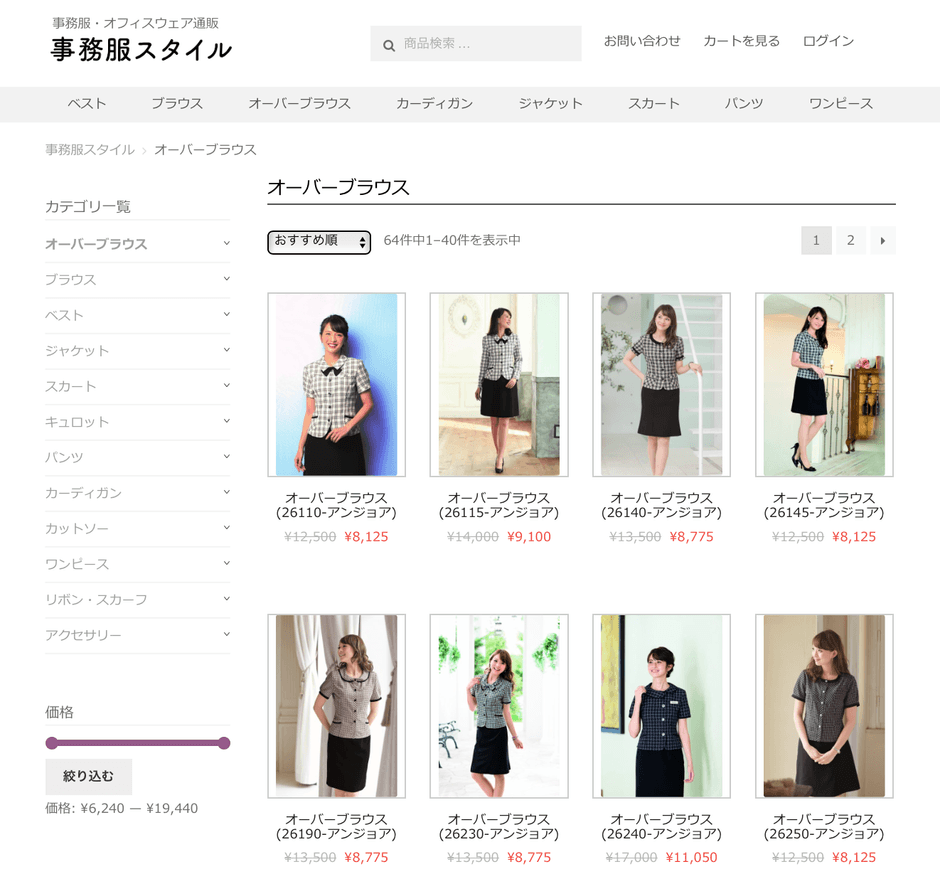This screenshot has height=872, width=940.
Task: Open the カートを見る link
Action: coord(741,41)
